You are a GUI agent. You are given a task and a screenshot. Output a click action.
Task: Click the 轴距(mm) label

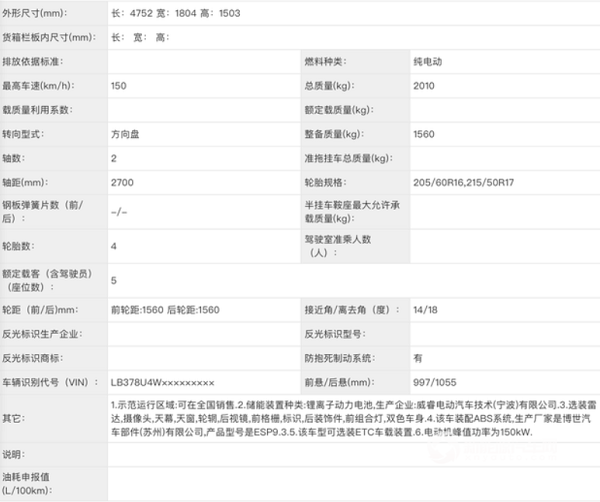(25, 182)
